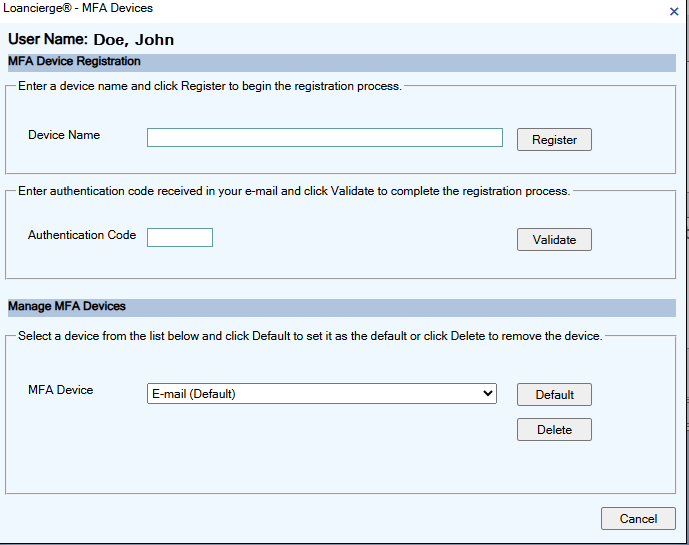The height and width of the screenshot is (545, 689).
Task: Click the User Name Doe, John text
Action: coord(91,40)
